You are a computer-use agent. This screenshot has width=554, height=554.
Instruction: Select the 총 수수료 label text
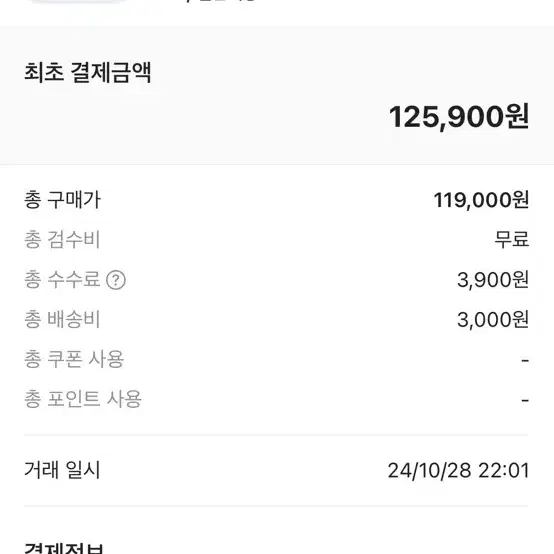(62, 279)
